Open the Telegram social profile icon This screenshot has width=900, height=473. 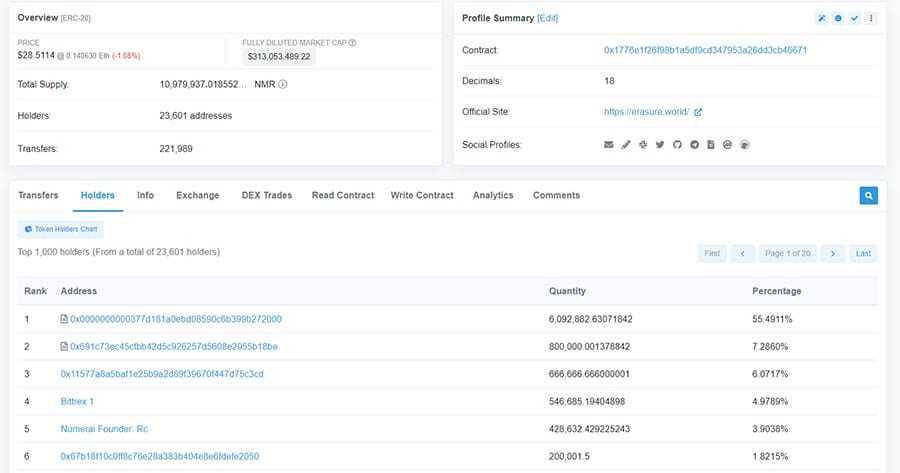click(694, 145)
